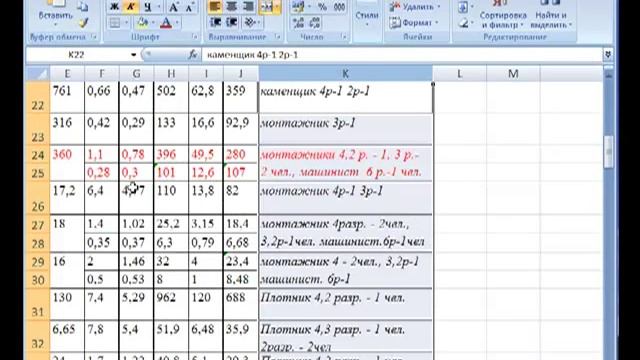Image resolution: width=640 pixels, height=360 pixels.
Task: Select the column K header
Action: tap(345, 74)
